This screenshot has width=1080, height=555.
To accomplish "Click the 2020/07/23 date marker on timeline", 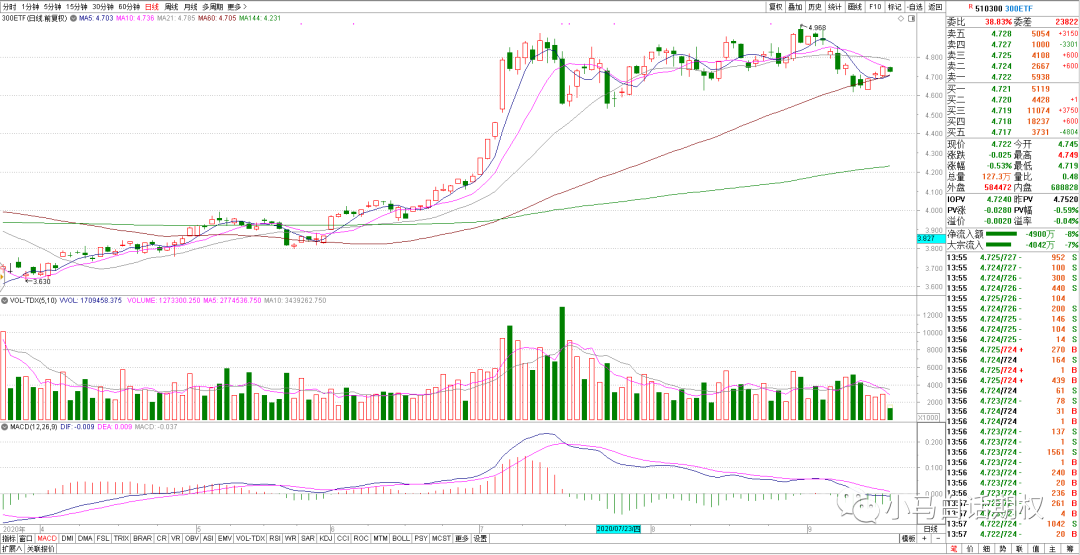I will [x=618, y=527].
